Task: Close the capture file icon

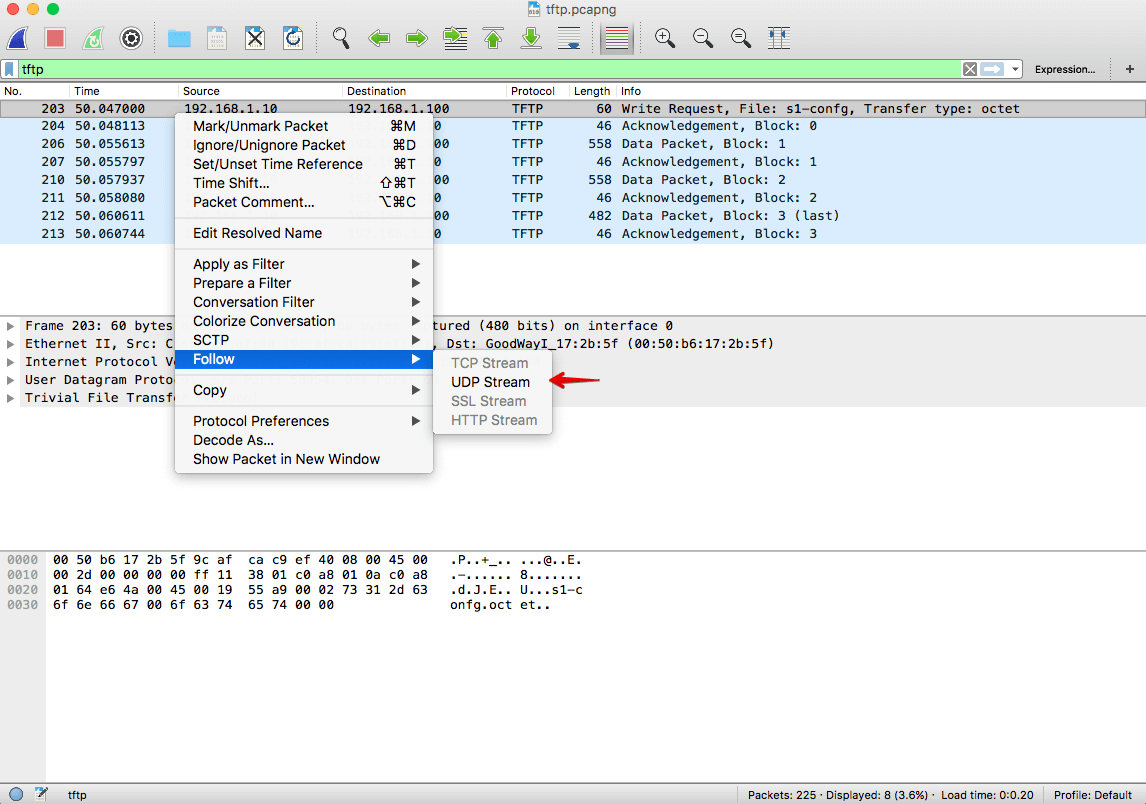Action: [x=254, y=38]
